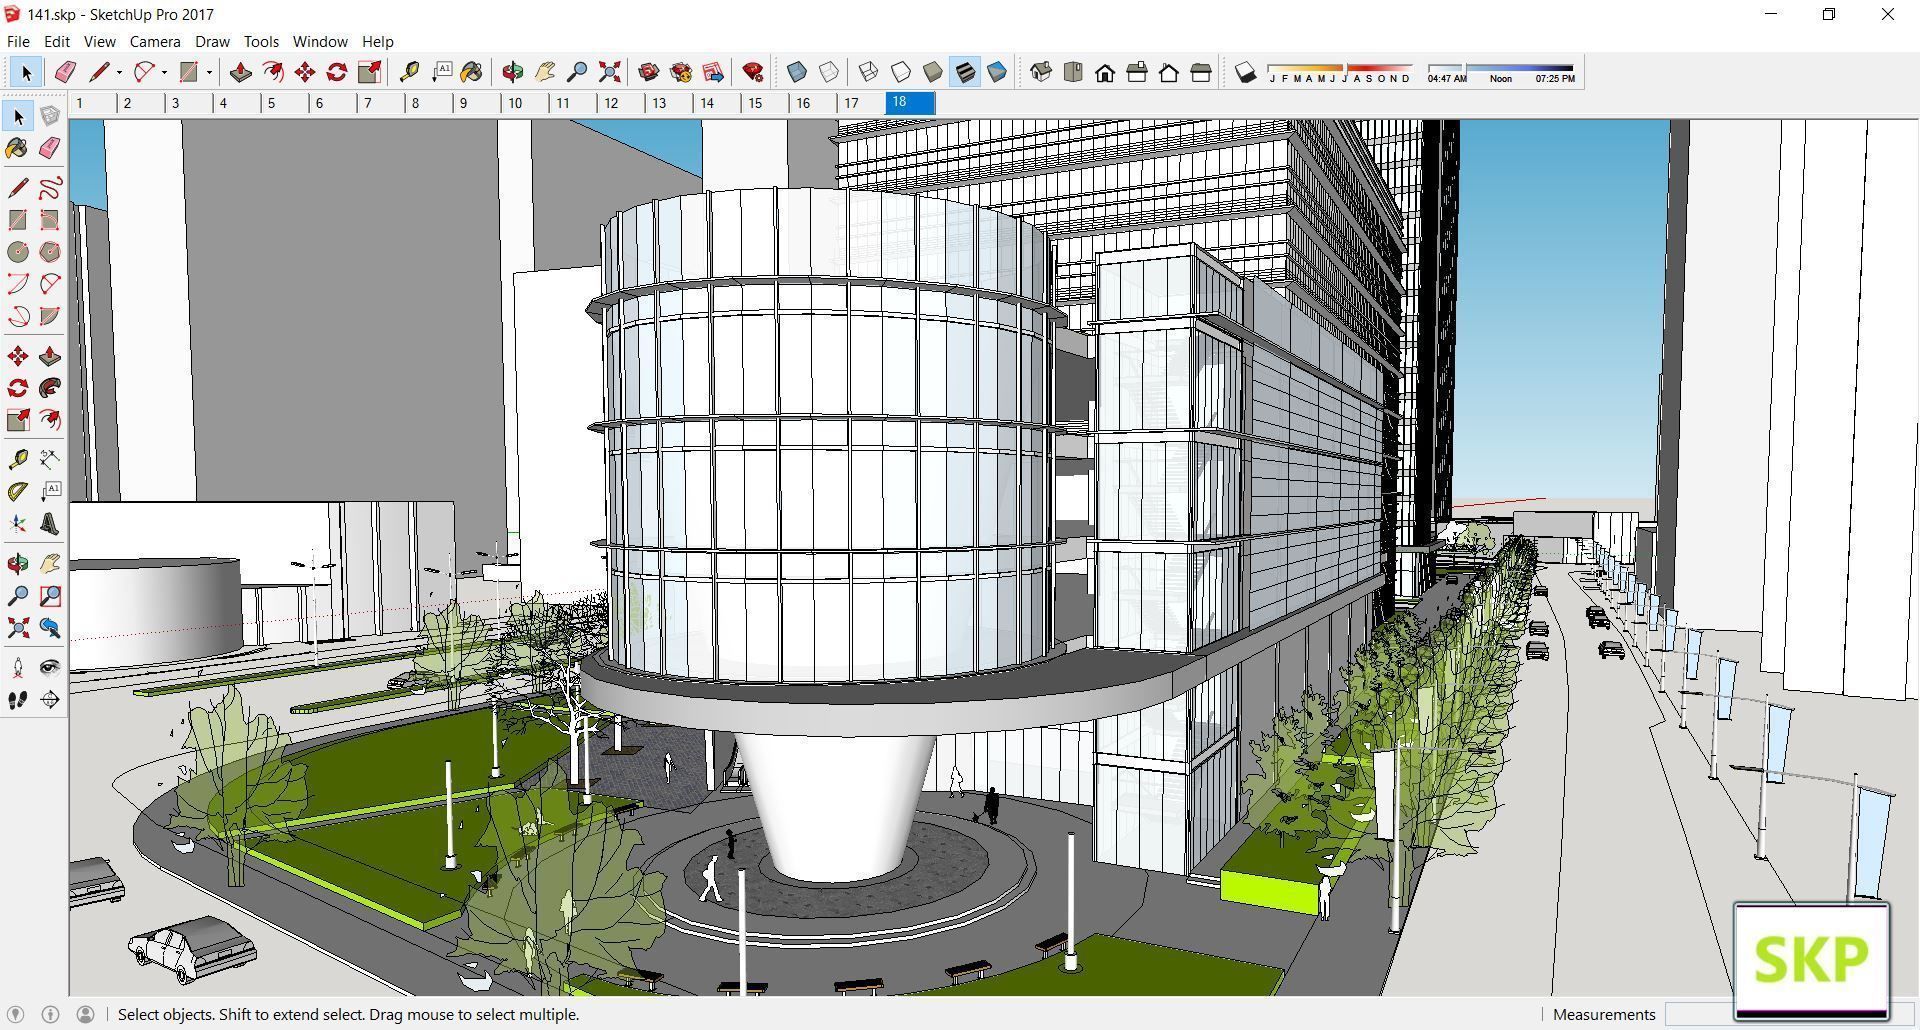Click the geo-location status bar icon
Screen dimensions: 1920x1030
[x=16, y=1014]
